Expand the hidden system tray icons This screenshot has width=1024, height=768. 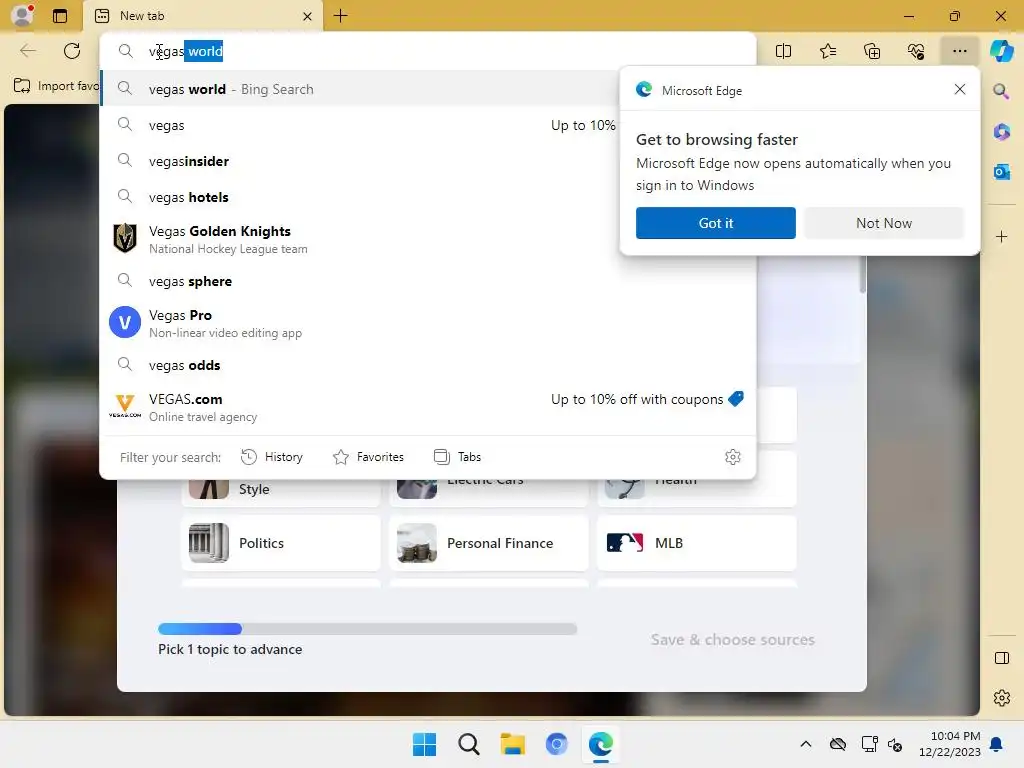tap(806, 744)
